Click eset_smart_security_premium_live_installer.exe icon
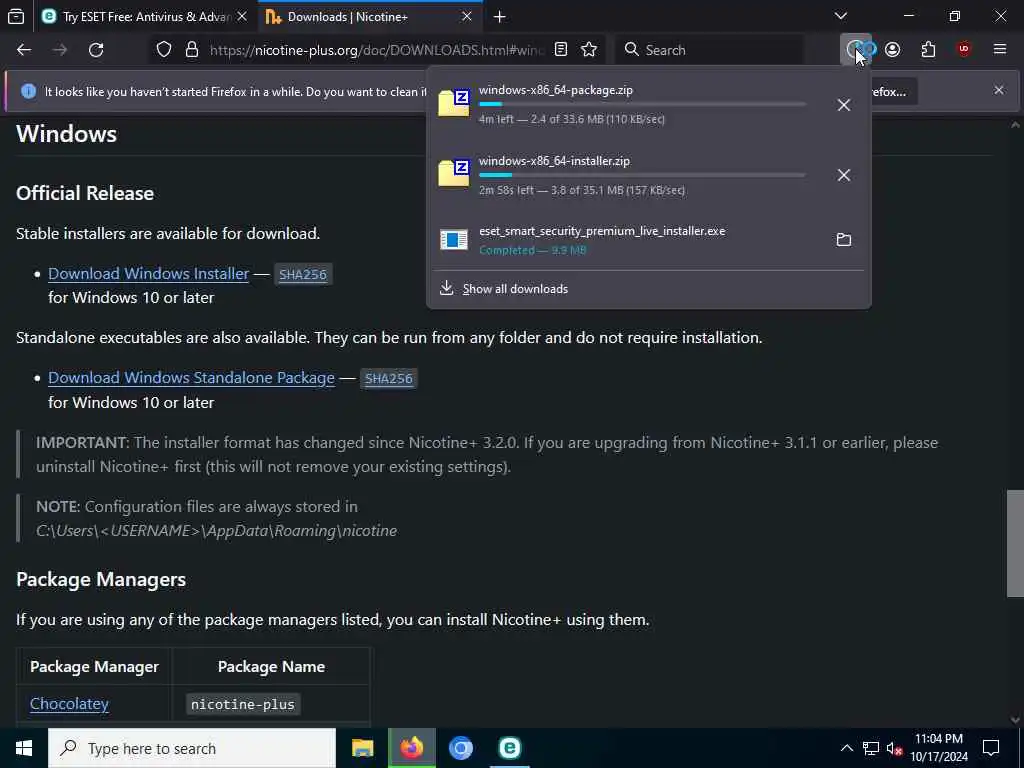Viewport: 1024px width, 768px height. click(454, 240)
